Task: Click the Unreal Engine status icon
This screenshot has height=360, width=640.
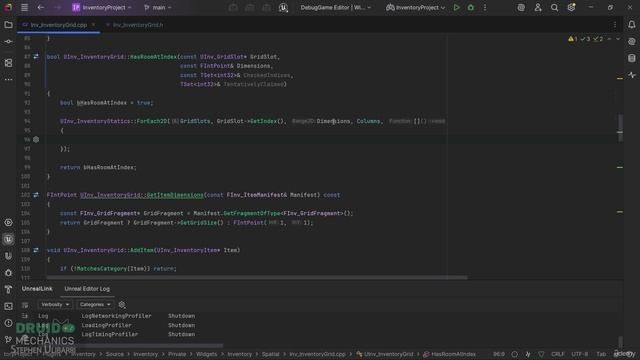Action: 283,7
